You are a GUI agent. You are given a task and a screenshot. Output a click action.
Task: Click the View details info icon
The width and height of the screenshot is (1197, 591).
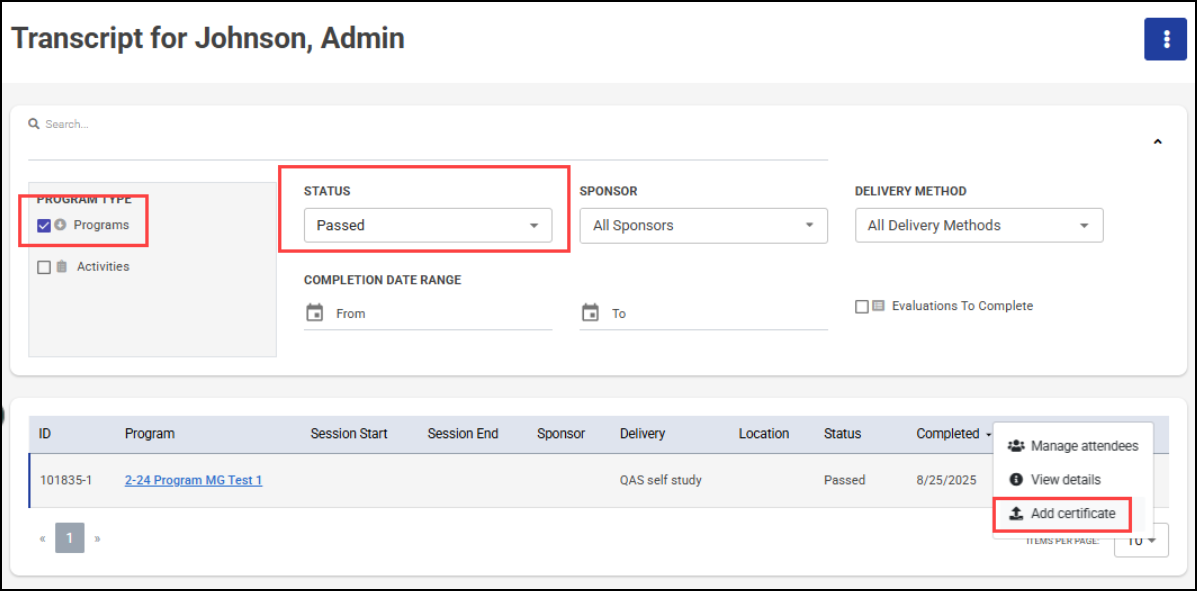[x=1016, y=480]
